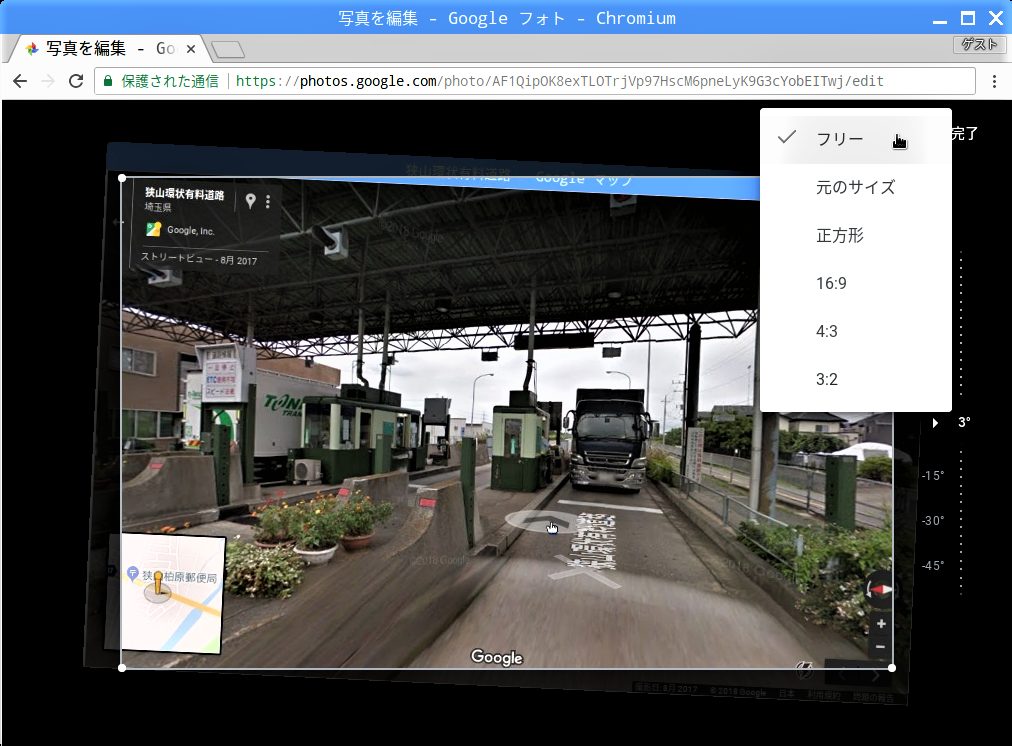Choose 元のサイズ from the aspect menu

[x=855, y=187]
